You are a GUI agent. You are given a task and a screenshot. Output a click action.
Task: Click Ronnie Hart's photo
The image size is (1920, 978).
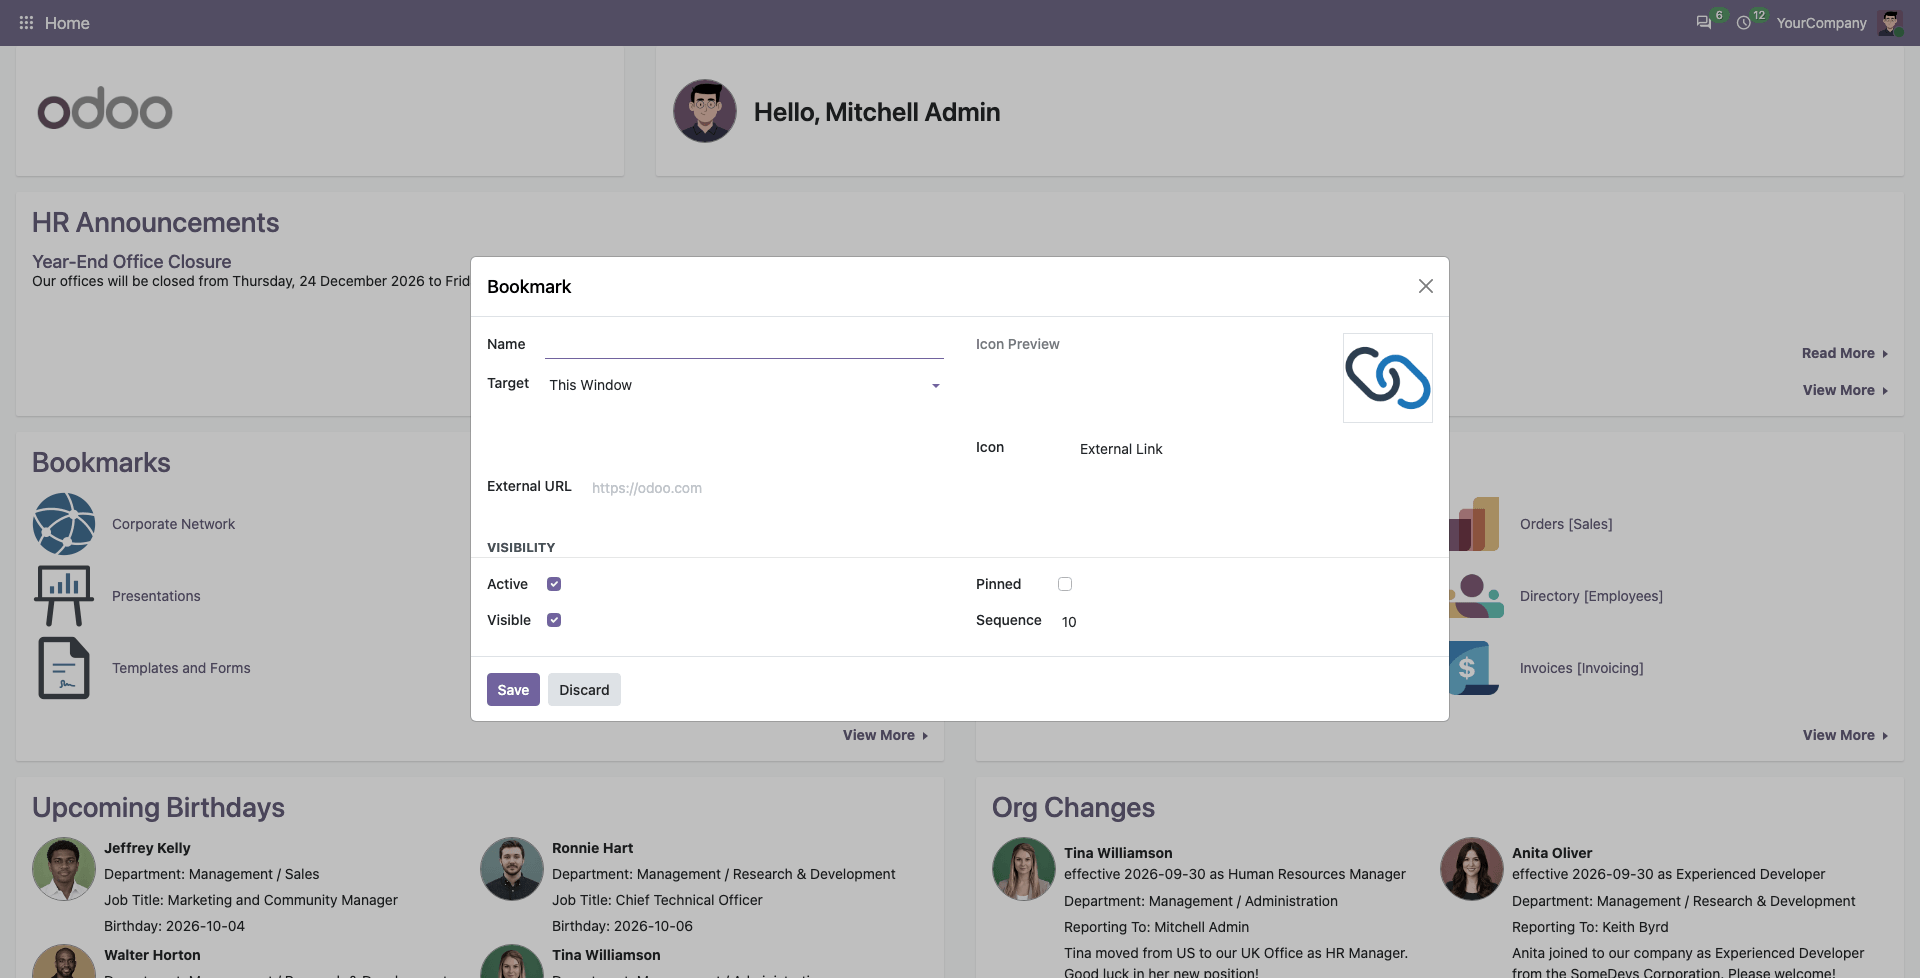512,869
